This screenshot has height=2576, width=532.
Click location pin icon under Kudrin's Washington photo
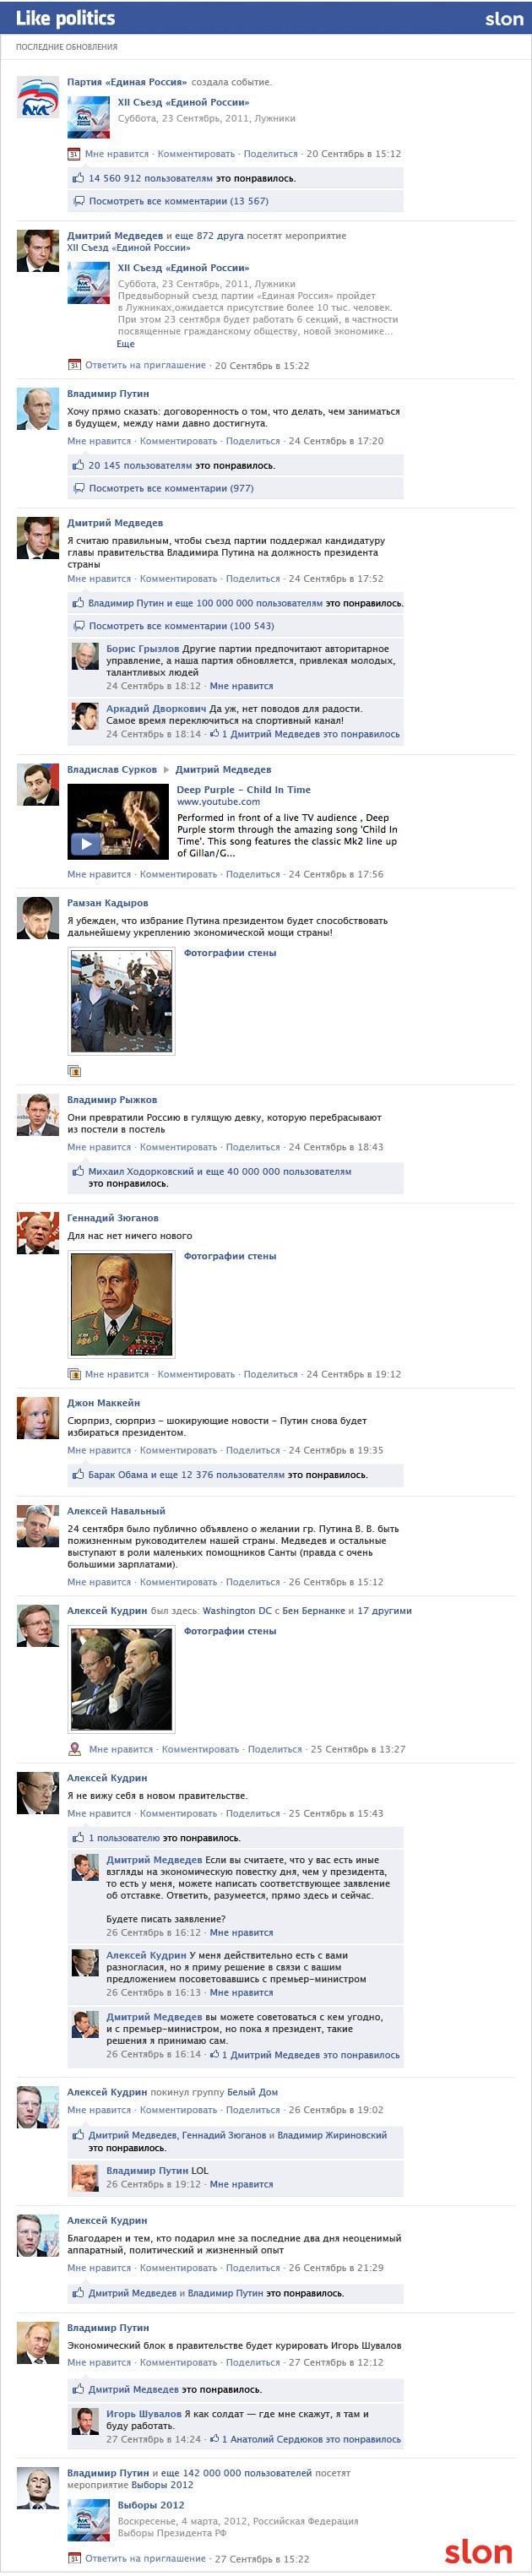(74, 1749)
